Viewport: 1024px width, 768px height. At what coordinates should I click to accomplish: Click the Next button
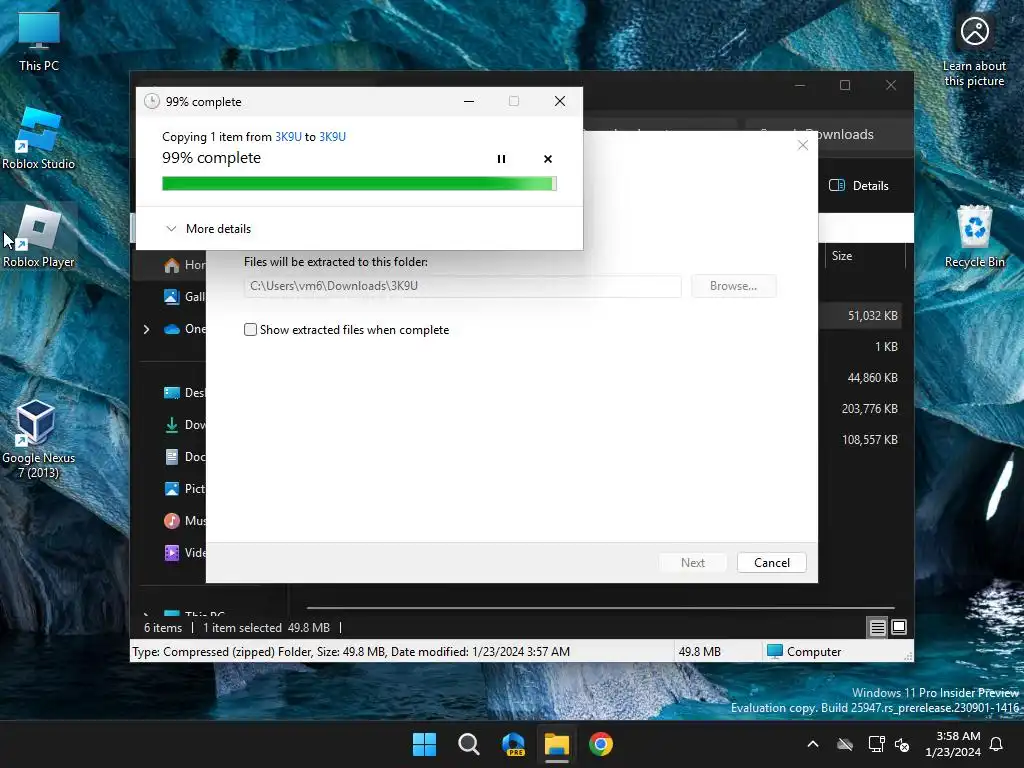click(692, 562)
